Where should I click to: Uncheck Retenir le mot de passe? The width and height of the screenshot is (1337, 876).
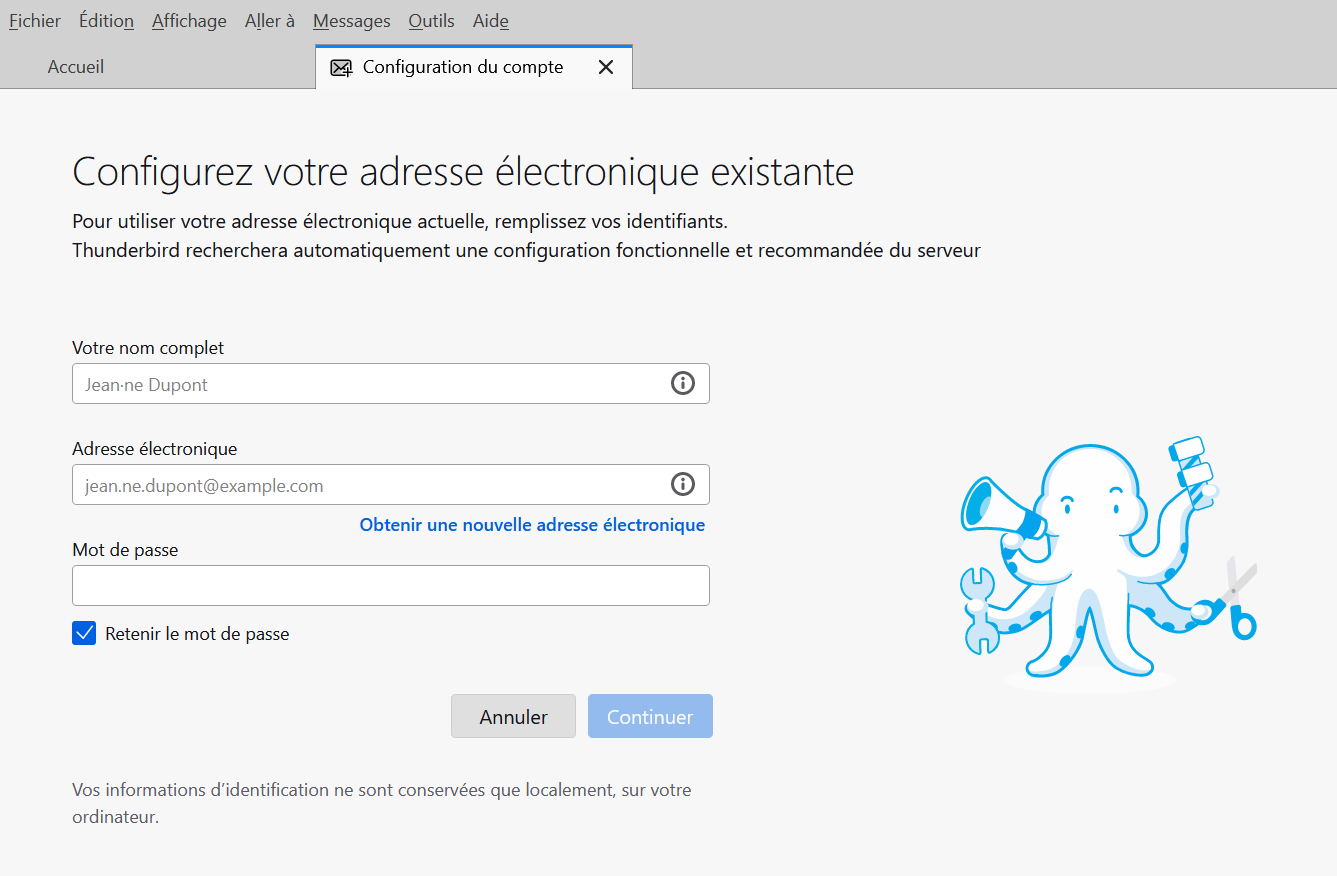click(x=84, y=634)
